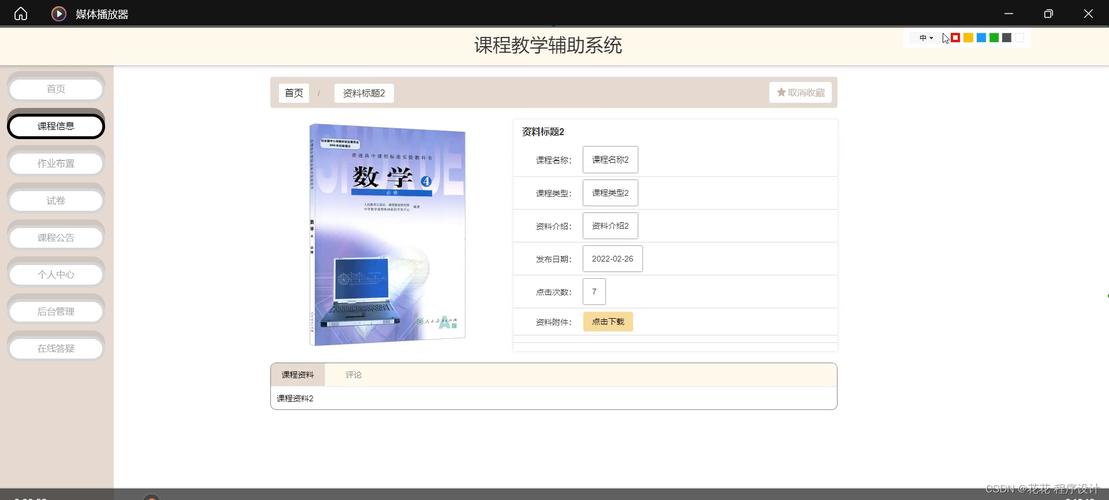
Task: Select the blue color swatch
Action: (x=981, y=37)
